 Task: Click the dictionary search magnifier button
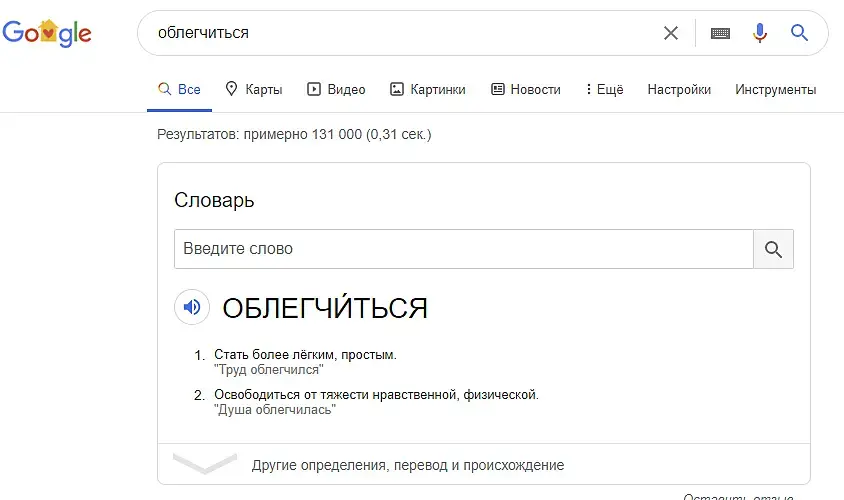tap(773, 249)
